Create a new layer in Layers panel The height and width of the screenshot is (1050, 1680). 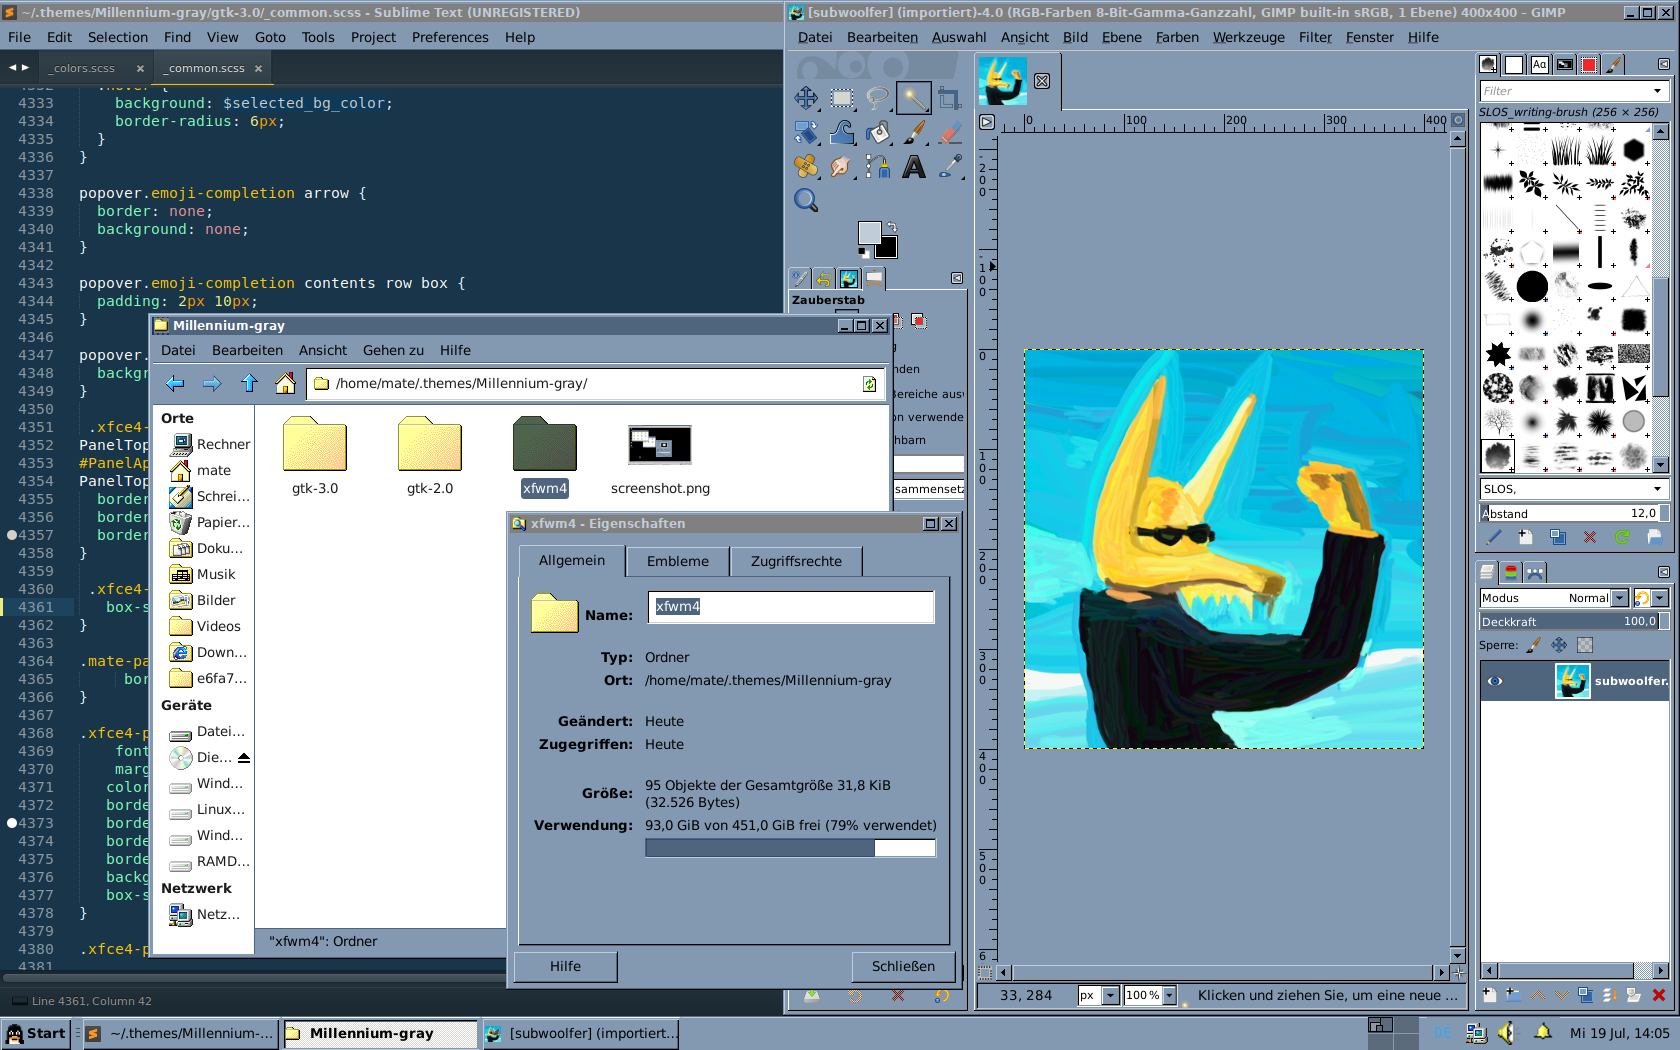tap(1489, 995)
